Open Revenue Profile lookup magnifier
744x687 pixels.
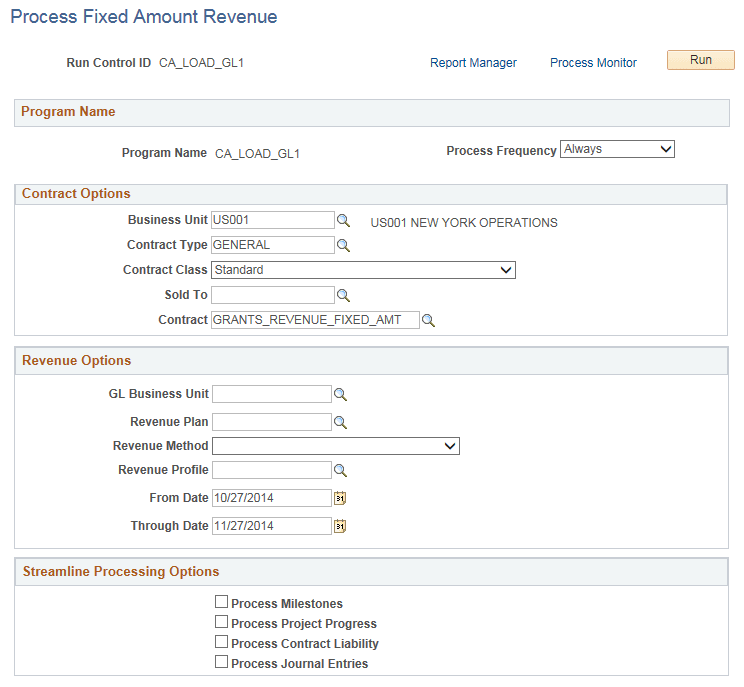[x=340, y=470]
